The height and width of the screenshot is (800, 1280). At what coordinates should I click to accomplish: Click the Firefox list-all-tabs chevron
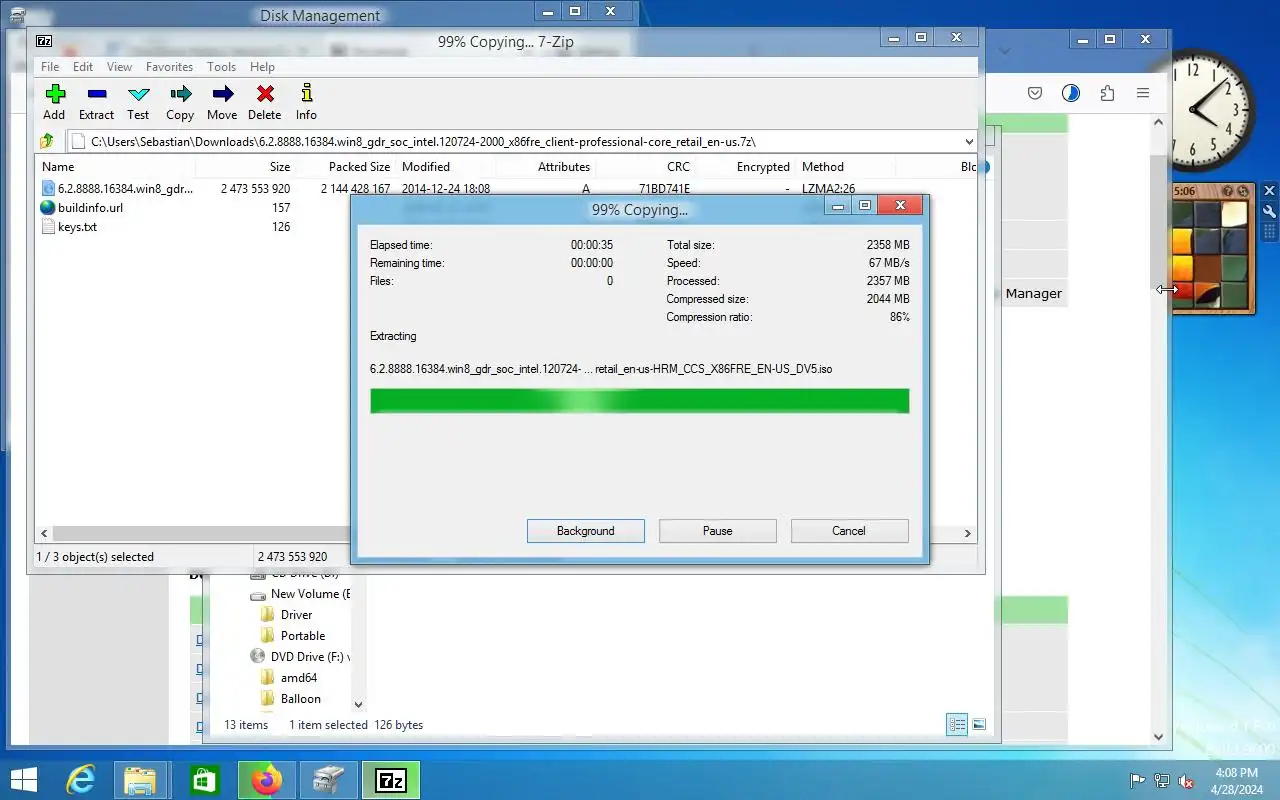pyautogui.click(x=1005, y=50)
